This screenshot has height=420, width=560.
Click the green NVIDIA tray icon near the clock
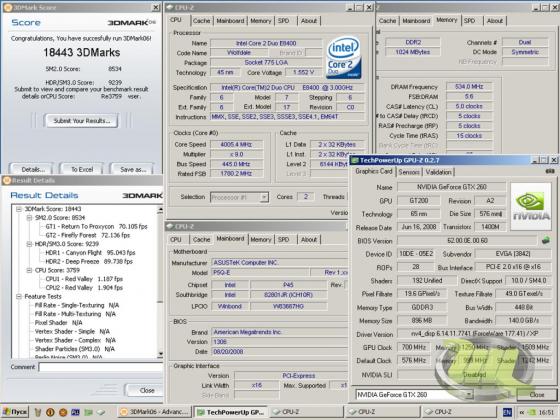tap(531, 412)
